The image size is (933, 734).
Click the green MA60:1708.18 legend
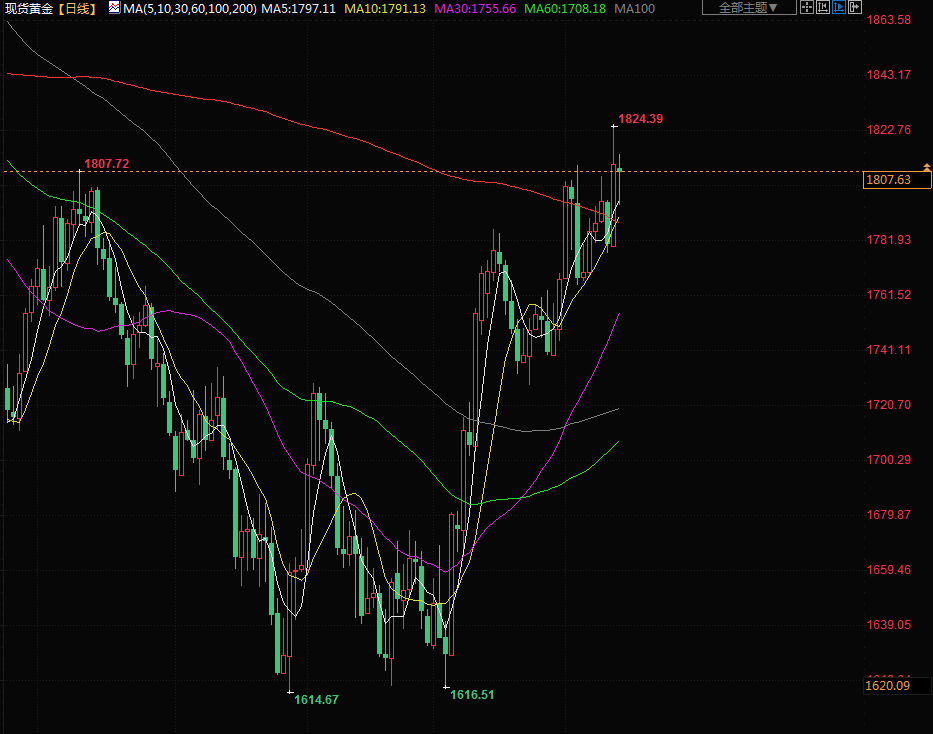[565, 8]
